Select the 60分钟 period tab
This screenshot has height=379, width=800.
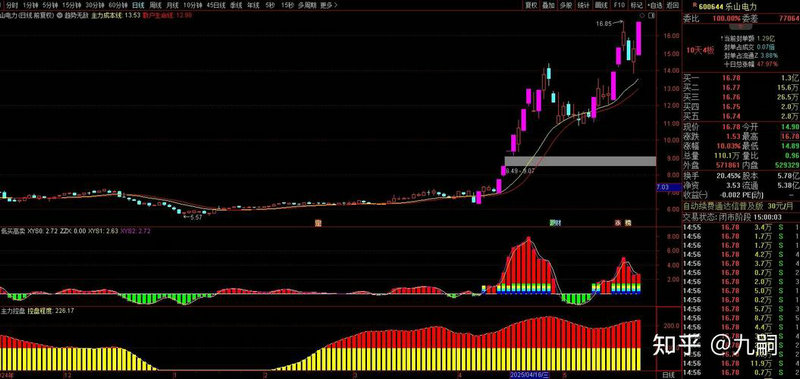[x=117, y=5]
